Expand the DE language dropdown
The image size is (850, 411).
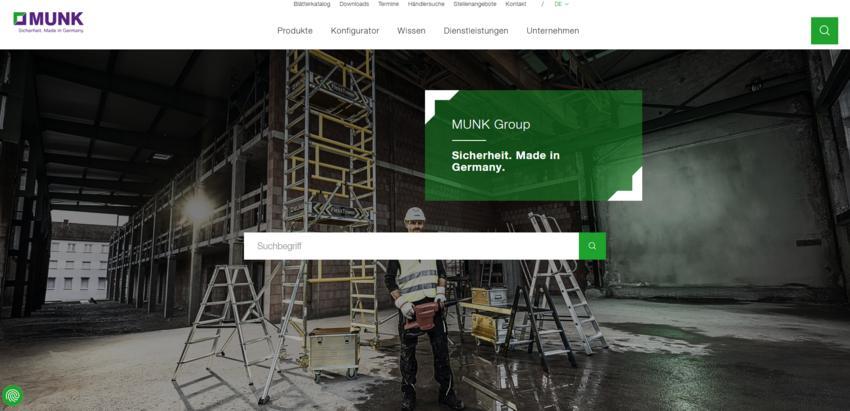point(561,4)
